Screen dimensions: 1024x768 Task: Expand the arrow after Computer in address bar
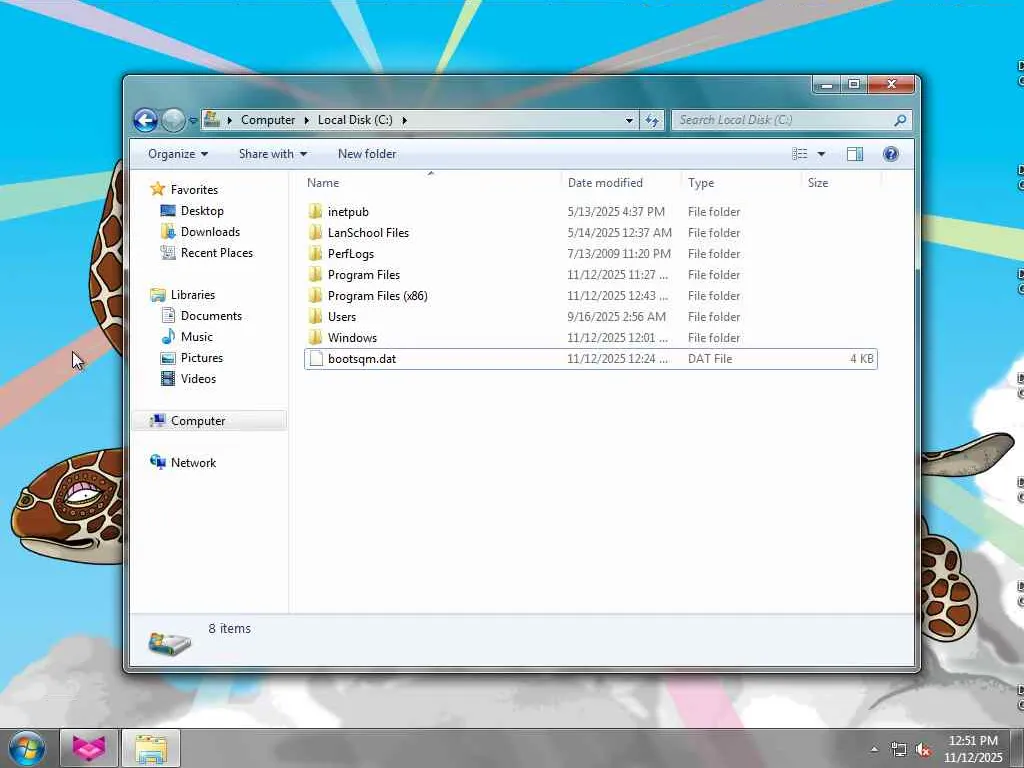pyautogui.click(x=229, y=120)
